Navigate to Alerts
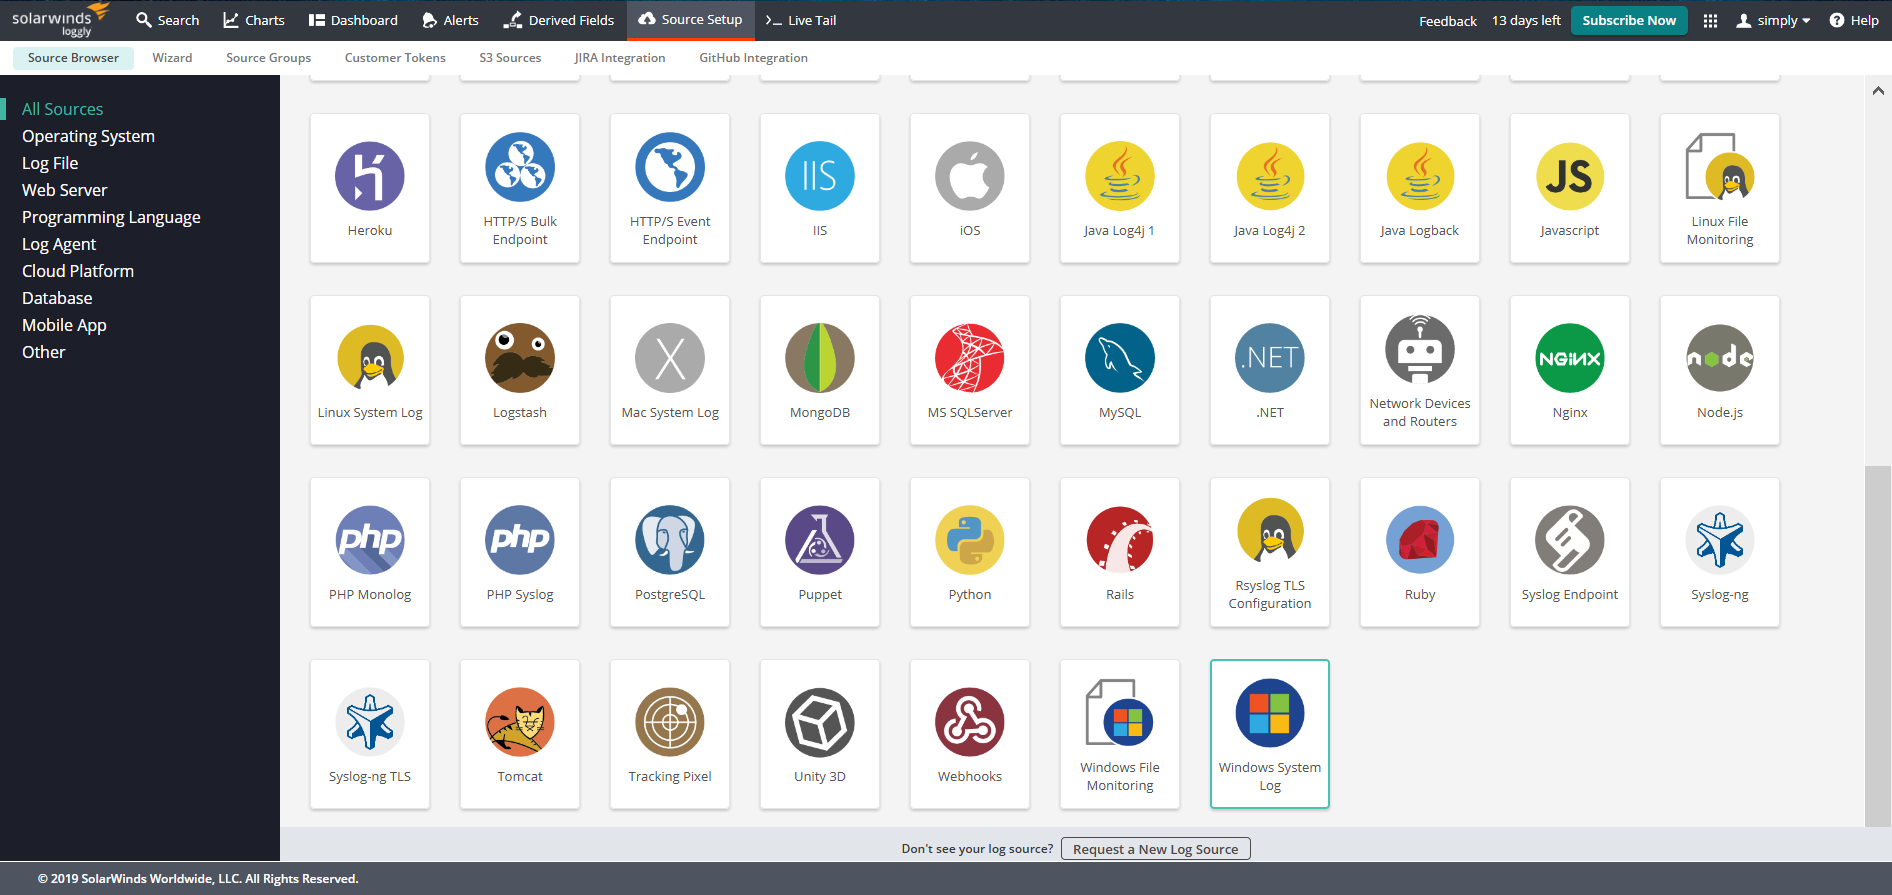 tap(450, 20)
